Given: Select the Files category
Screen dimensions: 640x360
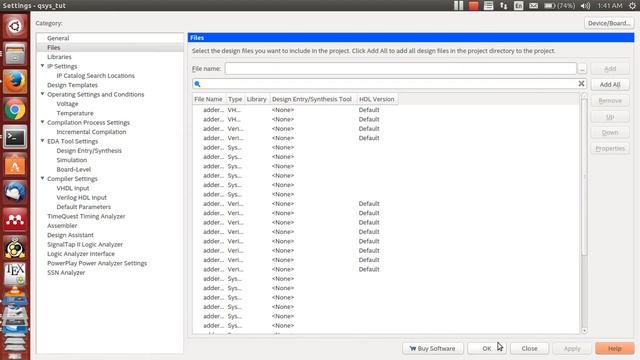Looking at the screenshot, I should (53, 47).
